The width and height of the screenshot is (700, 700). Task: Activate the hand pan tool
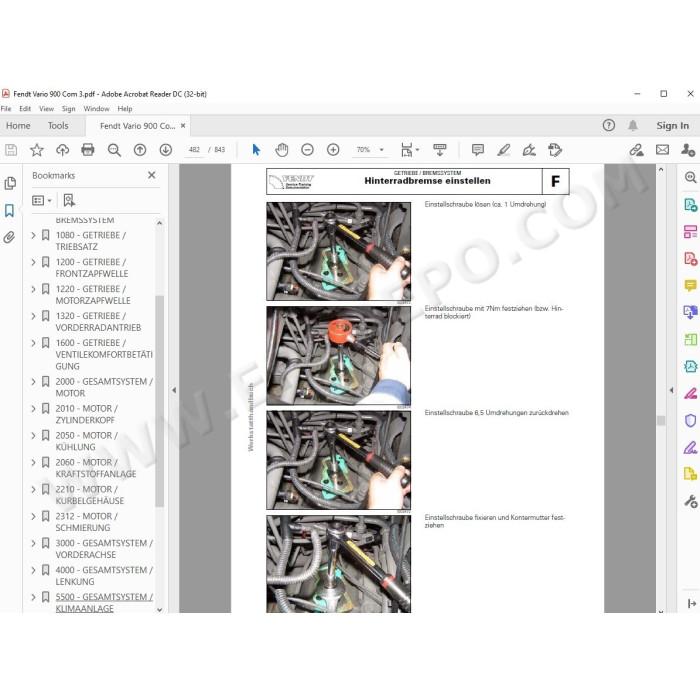click(x=282, y=150)
